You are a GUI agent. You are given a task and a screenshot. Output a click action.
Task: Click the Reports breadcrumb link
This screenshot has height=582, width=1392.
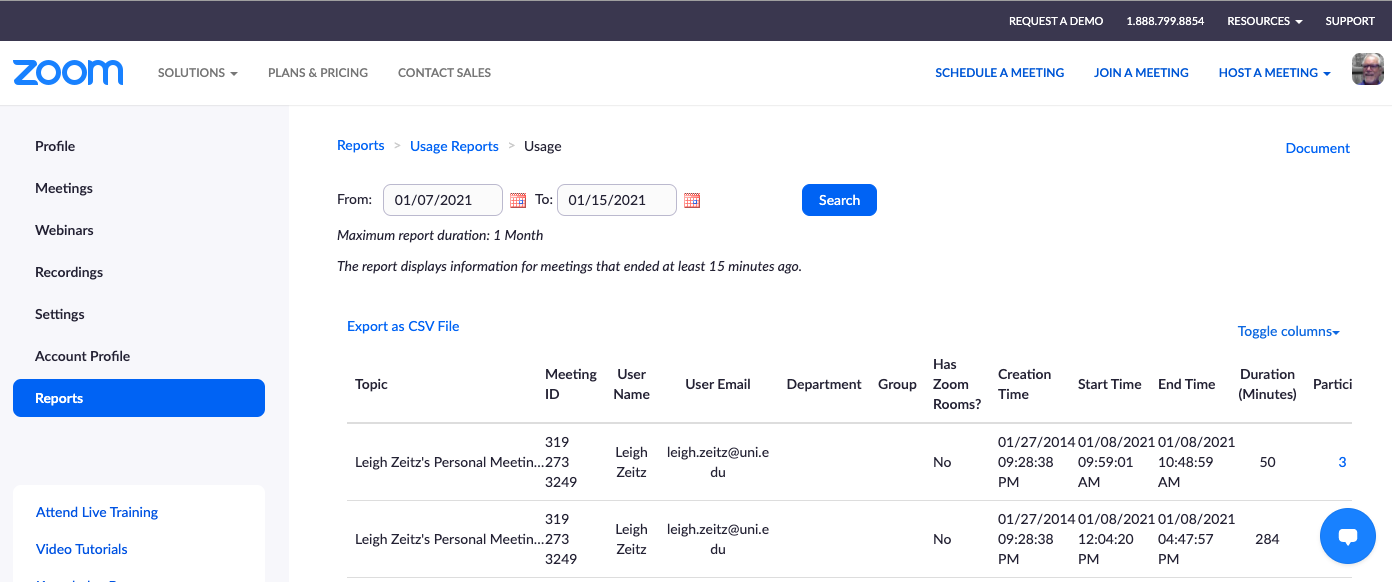(x=361, y=146)
